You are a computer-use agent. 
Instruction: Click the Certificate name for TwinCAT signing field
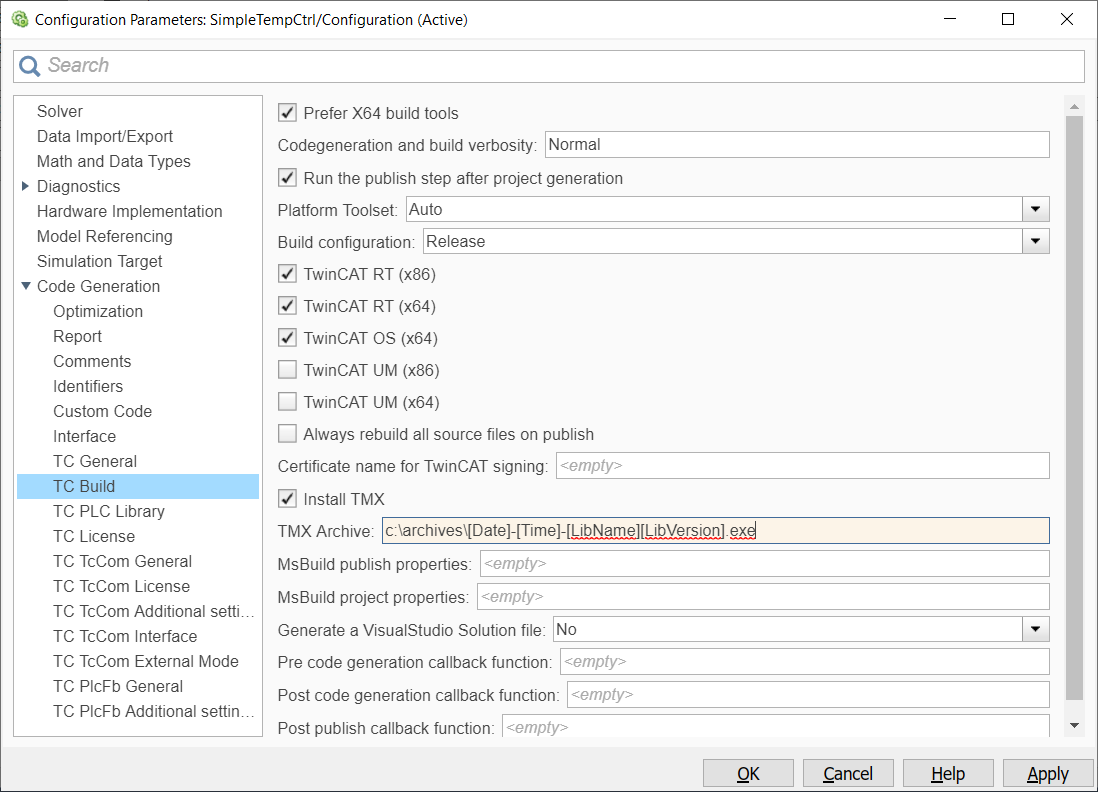coord(802,466)
